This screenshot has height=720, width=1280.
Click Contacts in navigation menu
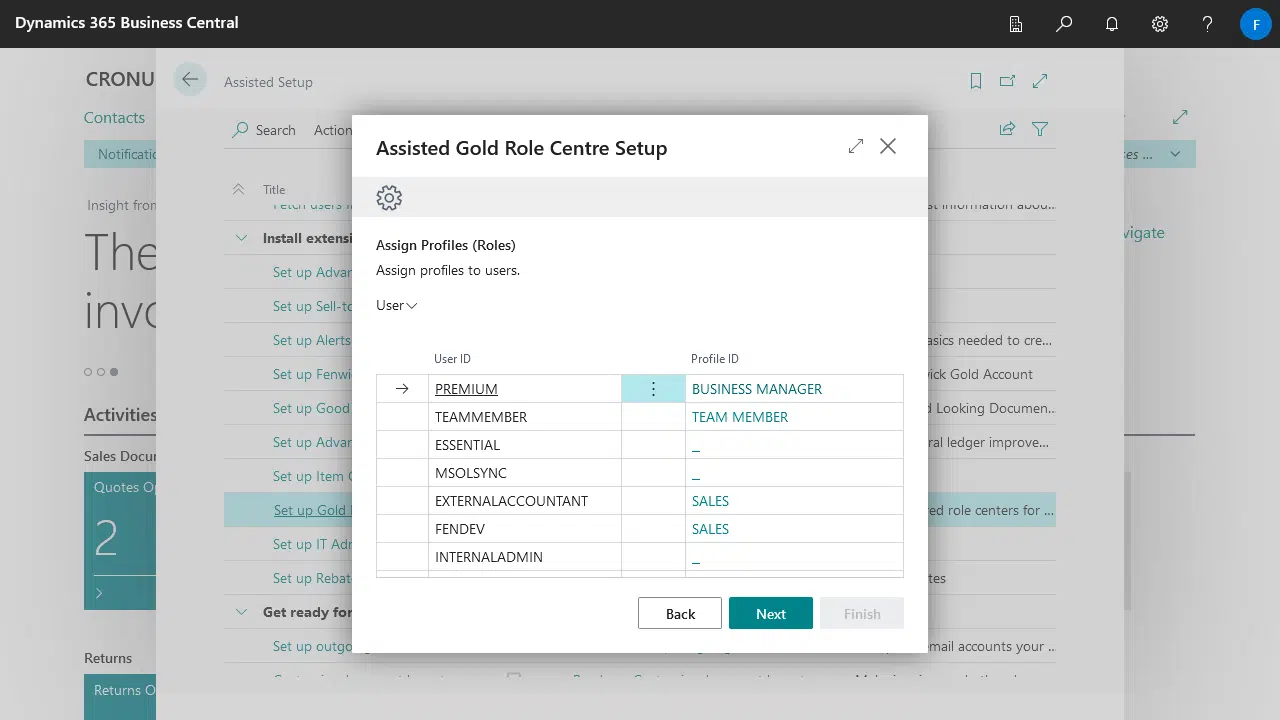(x=114, y=118)
